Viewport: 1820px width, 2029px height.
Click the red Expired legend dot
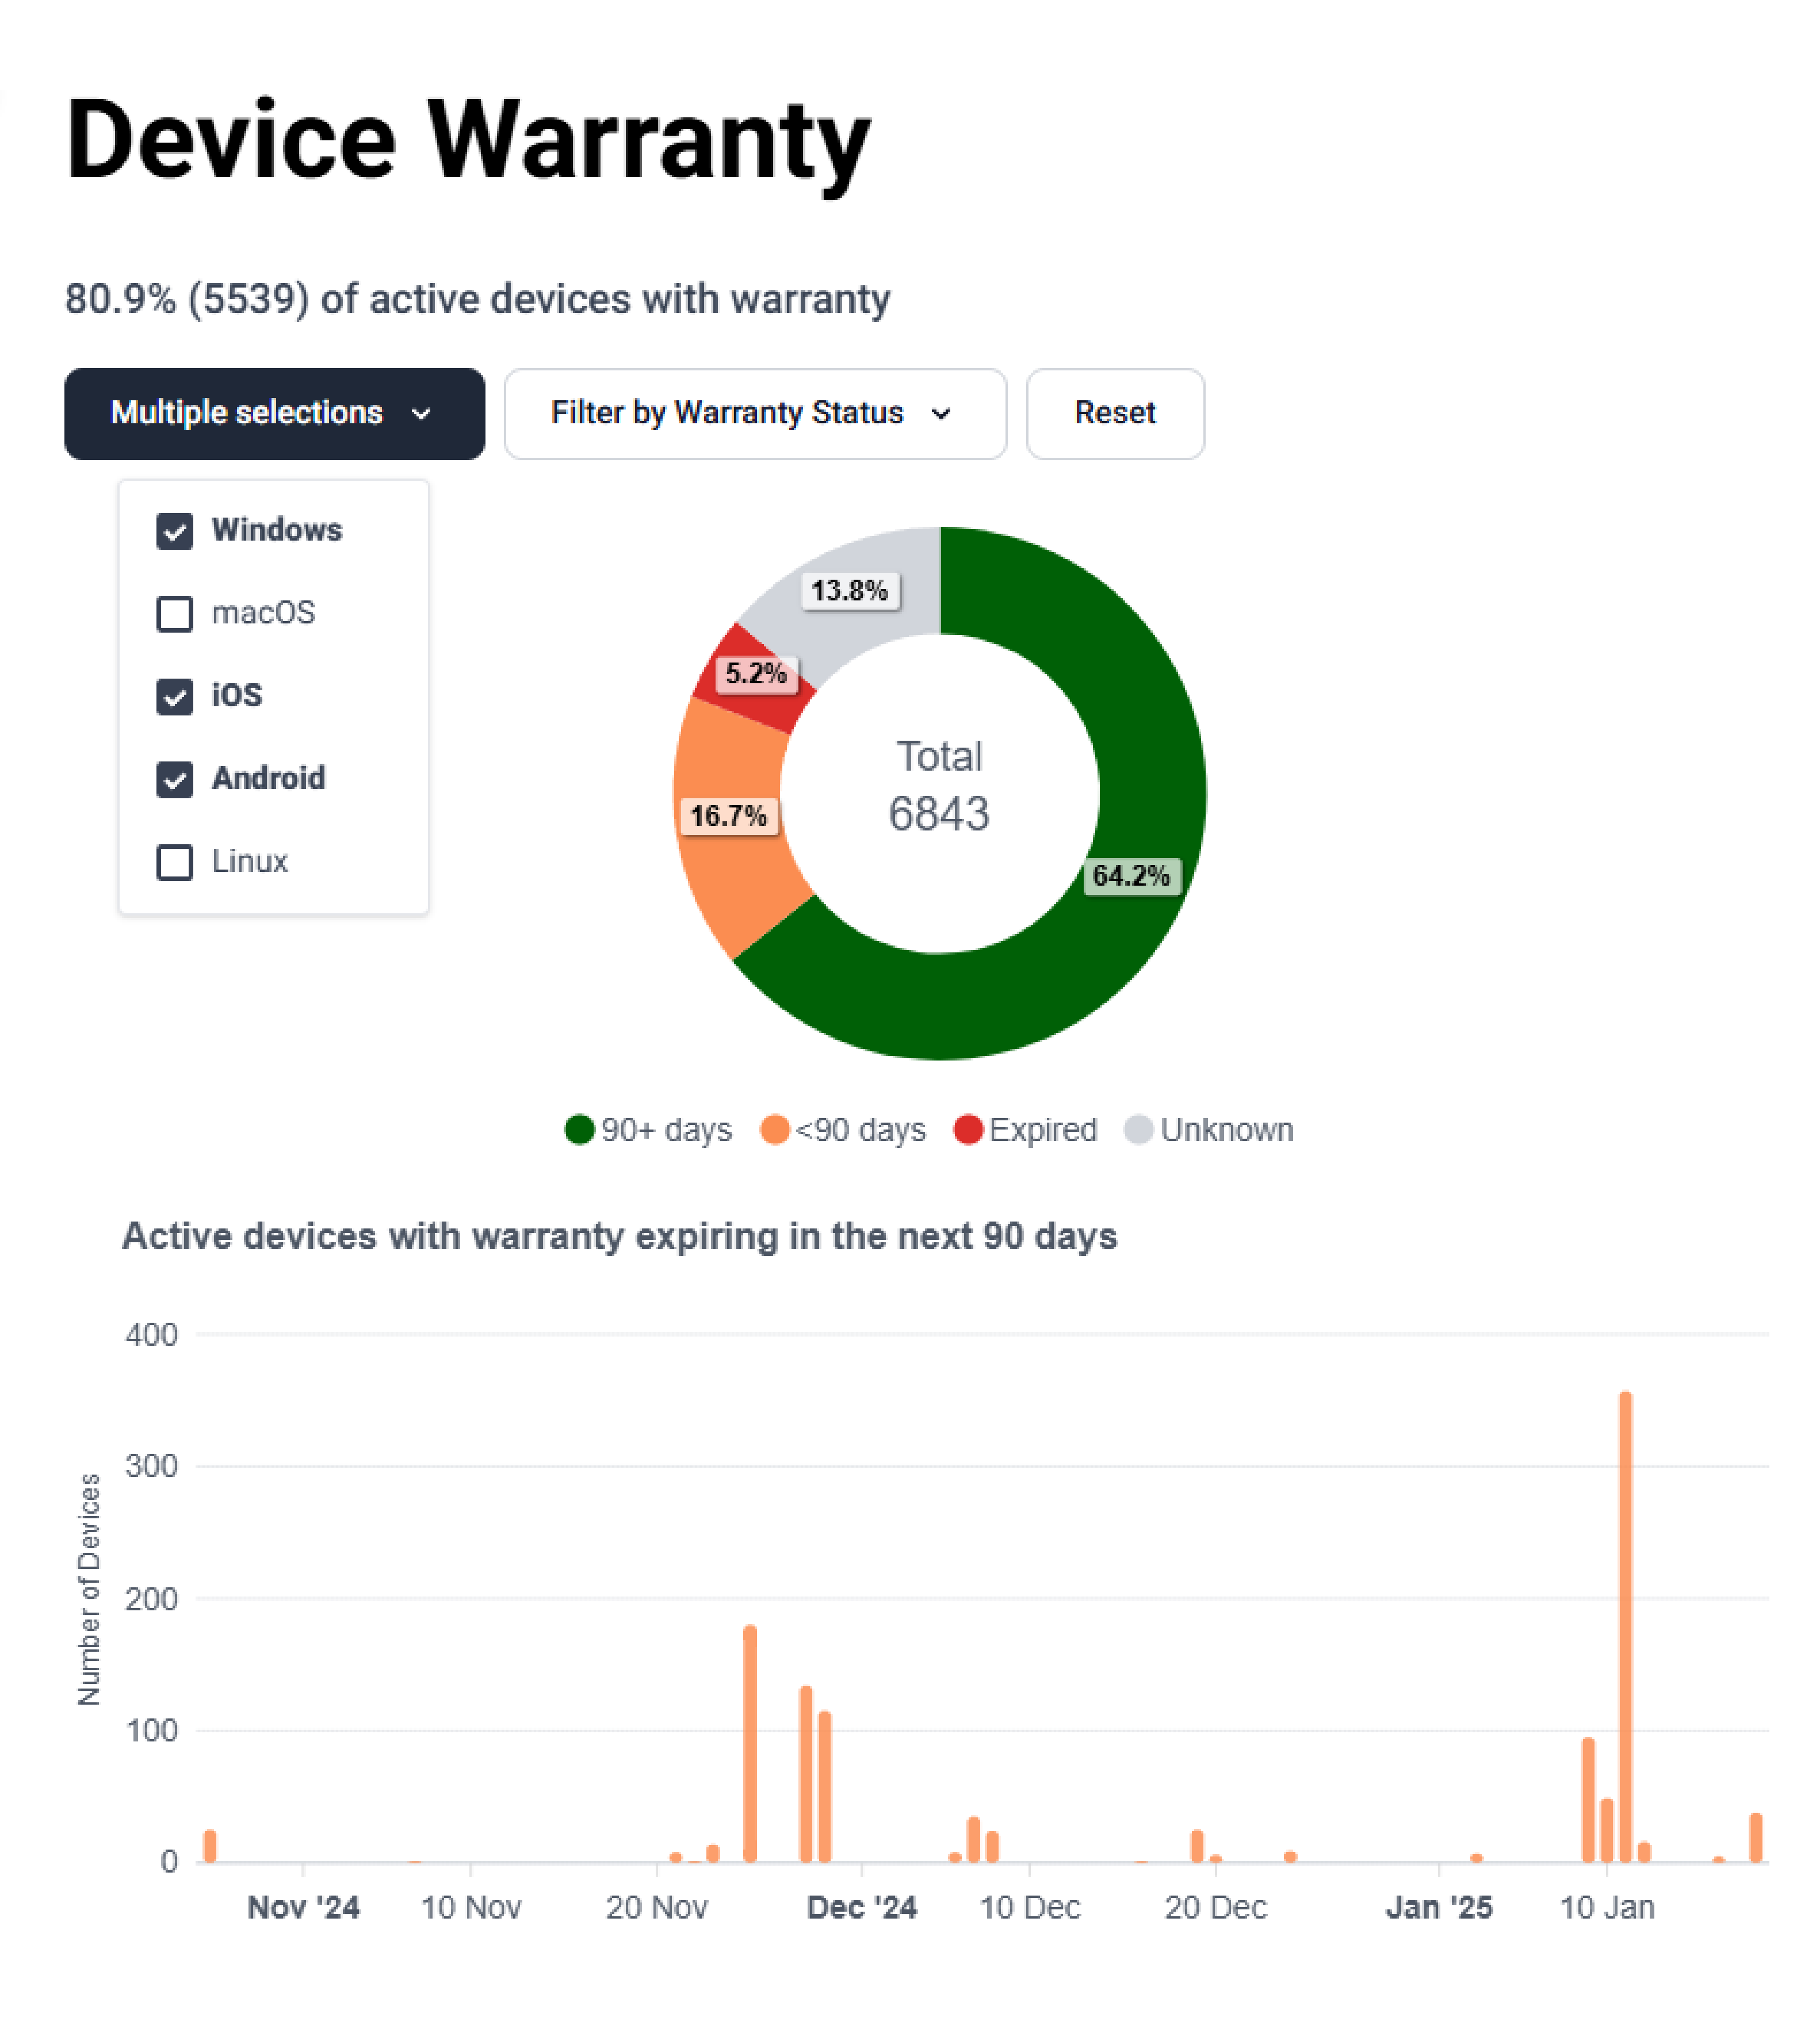click(968, 1130)
